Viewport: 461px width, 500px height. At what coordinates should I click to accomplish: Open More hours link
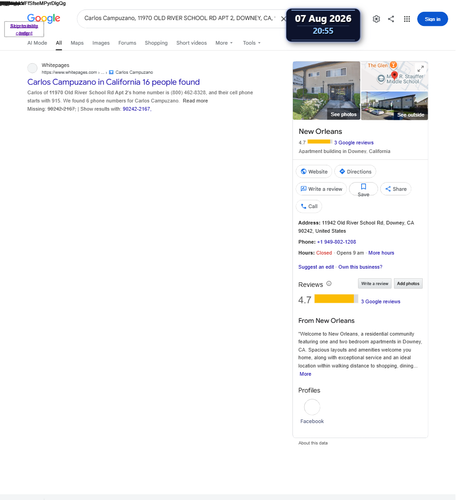[381, 253]
